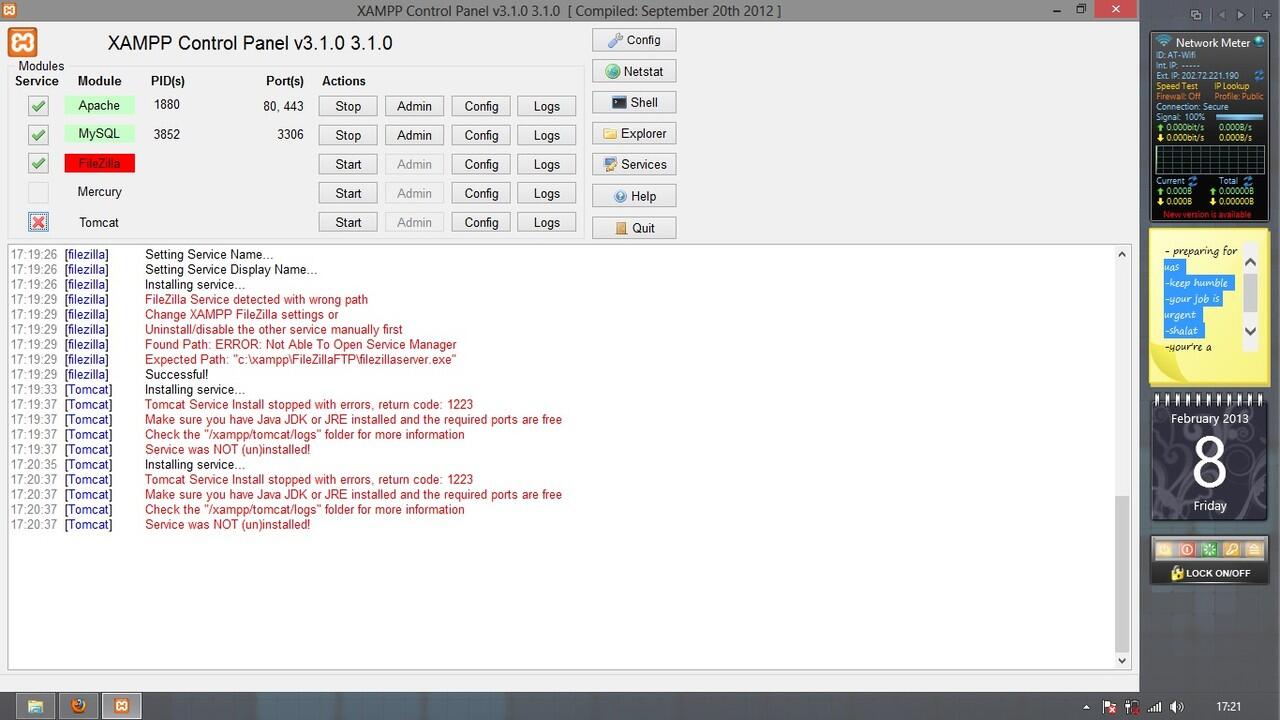
Task: Open the Explorer folder button
Action: click(634, 133)
